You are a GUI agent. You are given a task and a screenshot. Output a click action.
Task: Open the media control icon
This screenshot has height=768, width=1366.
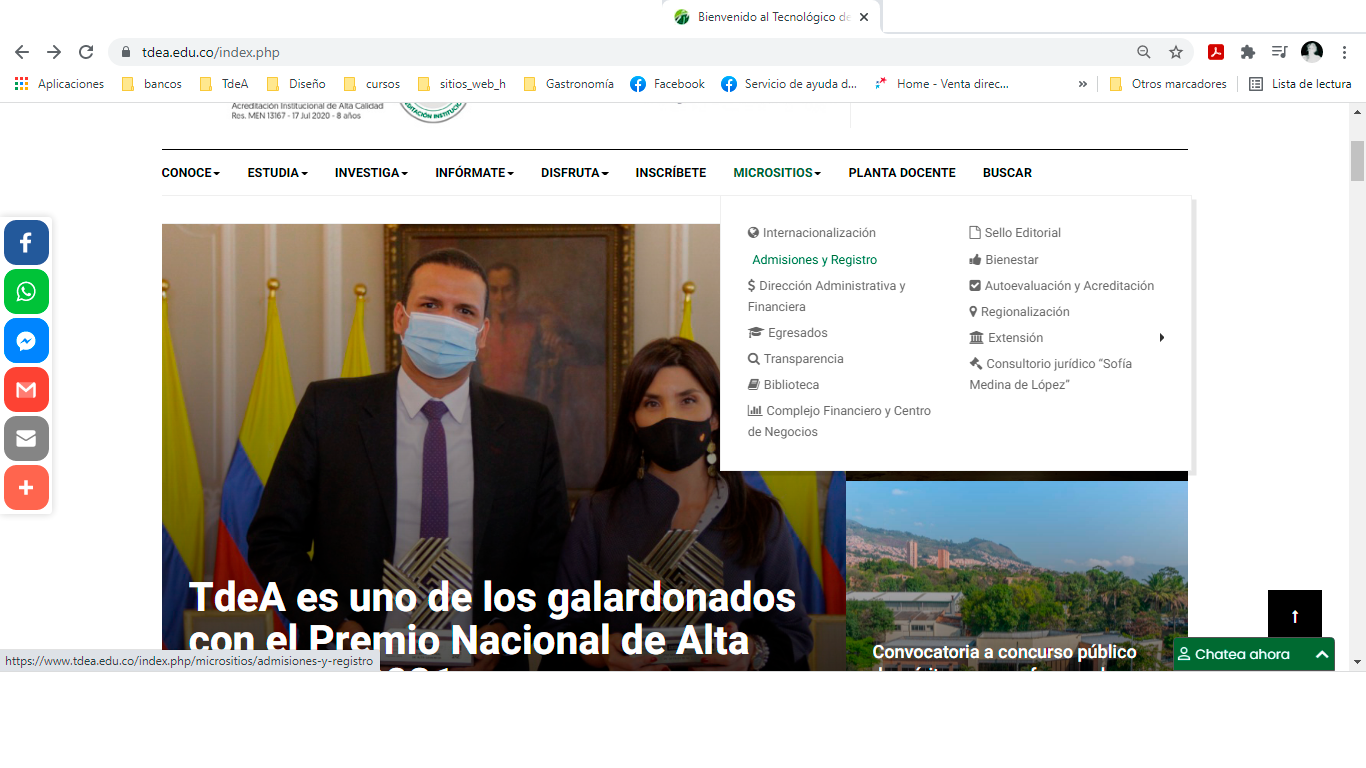point(1279,52)
